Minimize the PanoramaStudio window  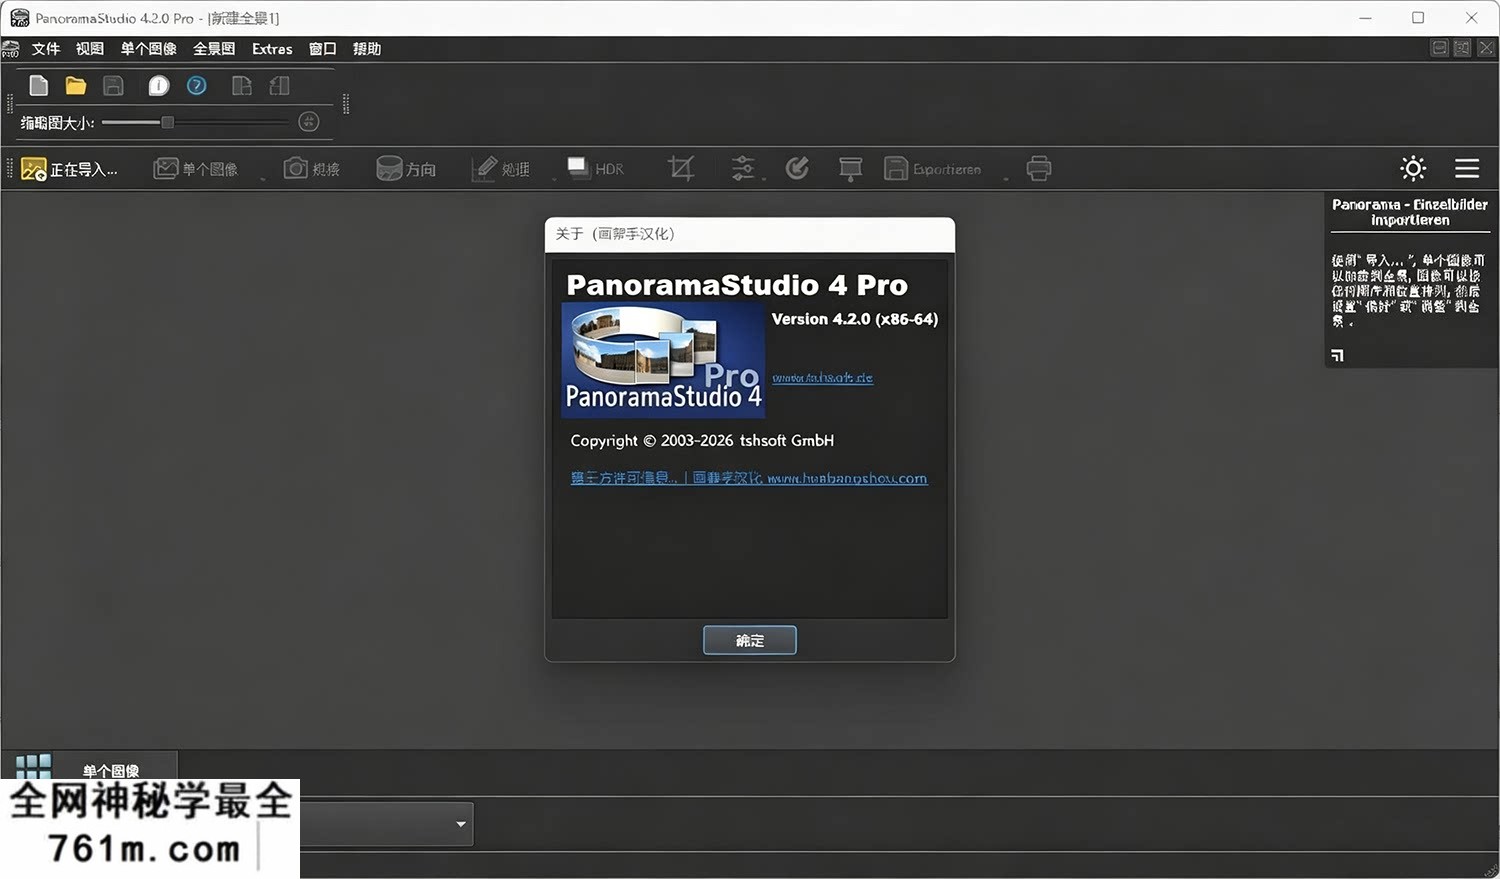click(1366, 18)
